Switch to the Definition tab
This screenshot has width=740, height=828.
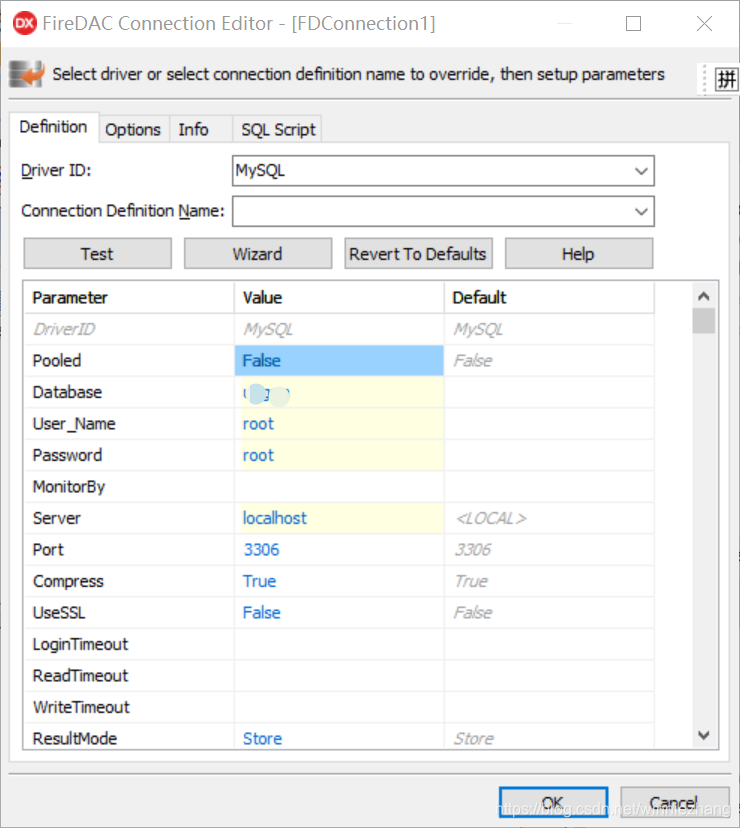coord(53,127)
